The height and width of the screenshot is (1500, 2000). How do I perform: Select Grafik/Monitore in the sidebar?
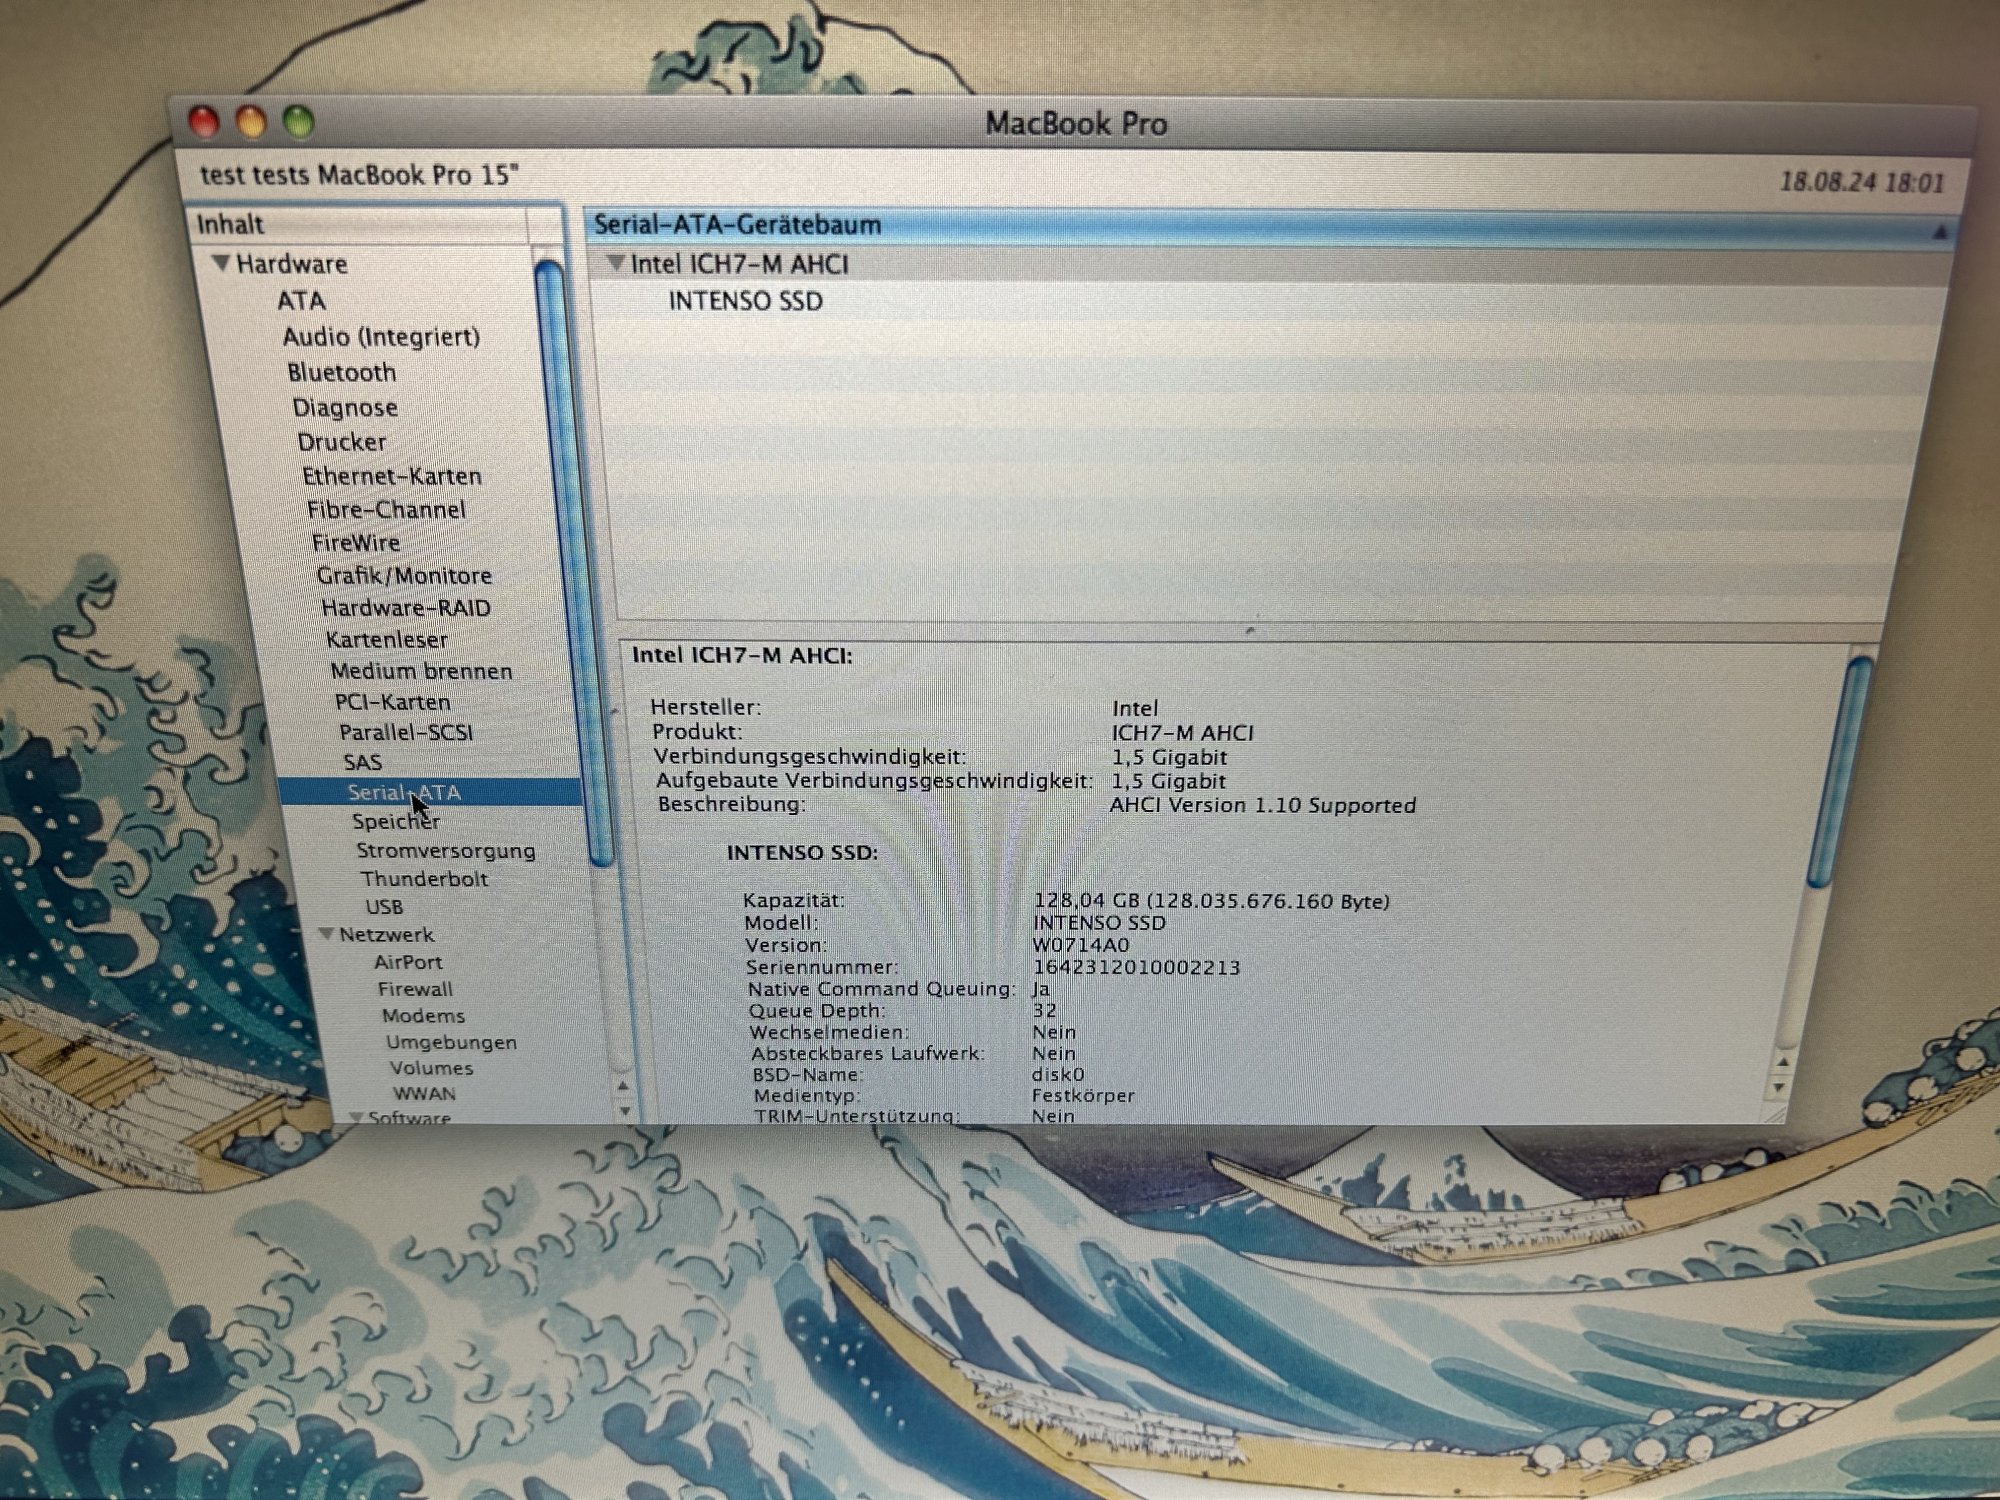click(404, 575)
